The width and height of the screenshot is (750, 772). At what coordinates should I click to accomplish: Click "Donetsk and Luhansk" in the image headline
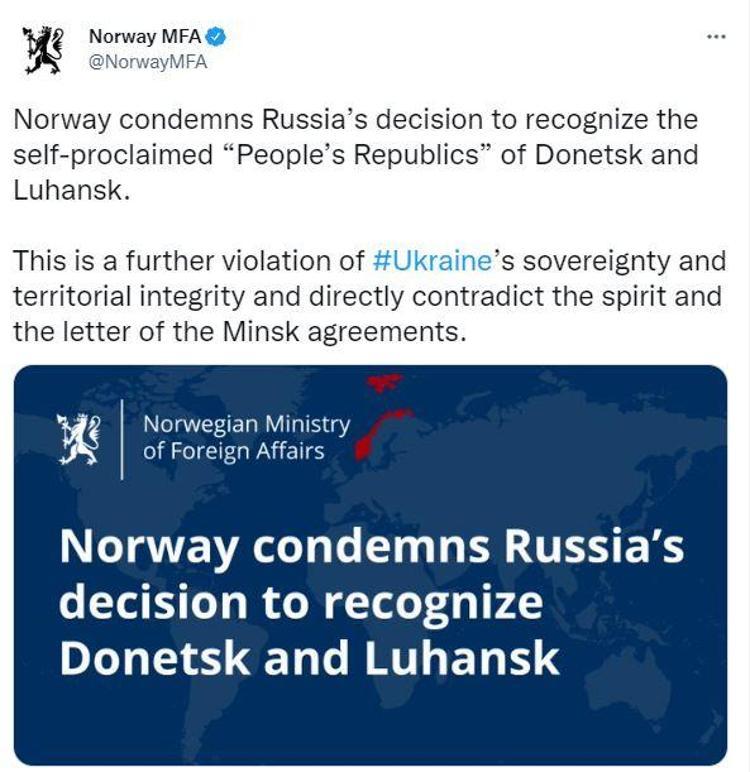309,657
